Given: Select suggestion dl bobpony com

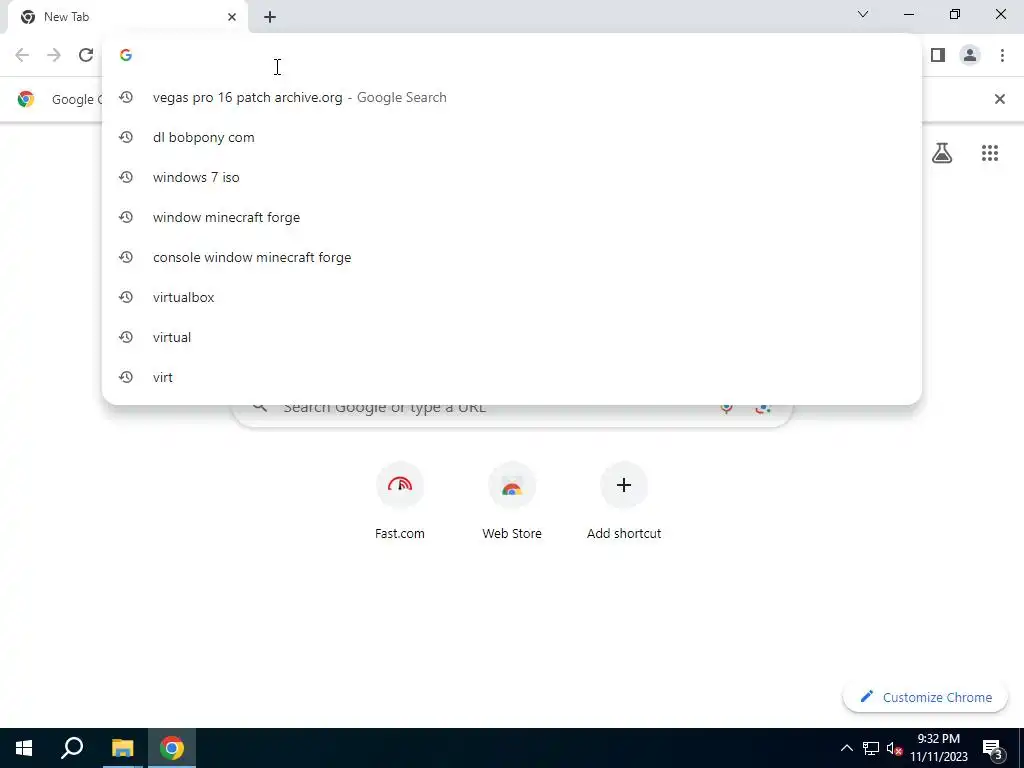Looking at the screenshot, I should 511,137.
